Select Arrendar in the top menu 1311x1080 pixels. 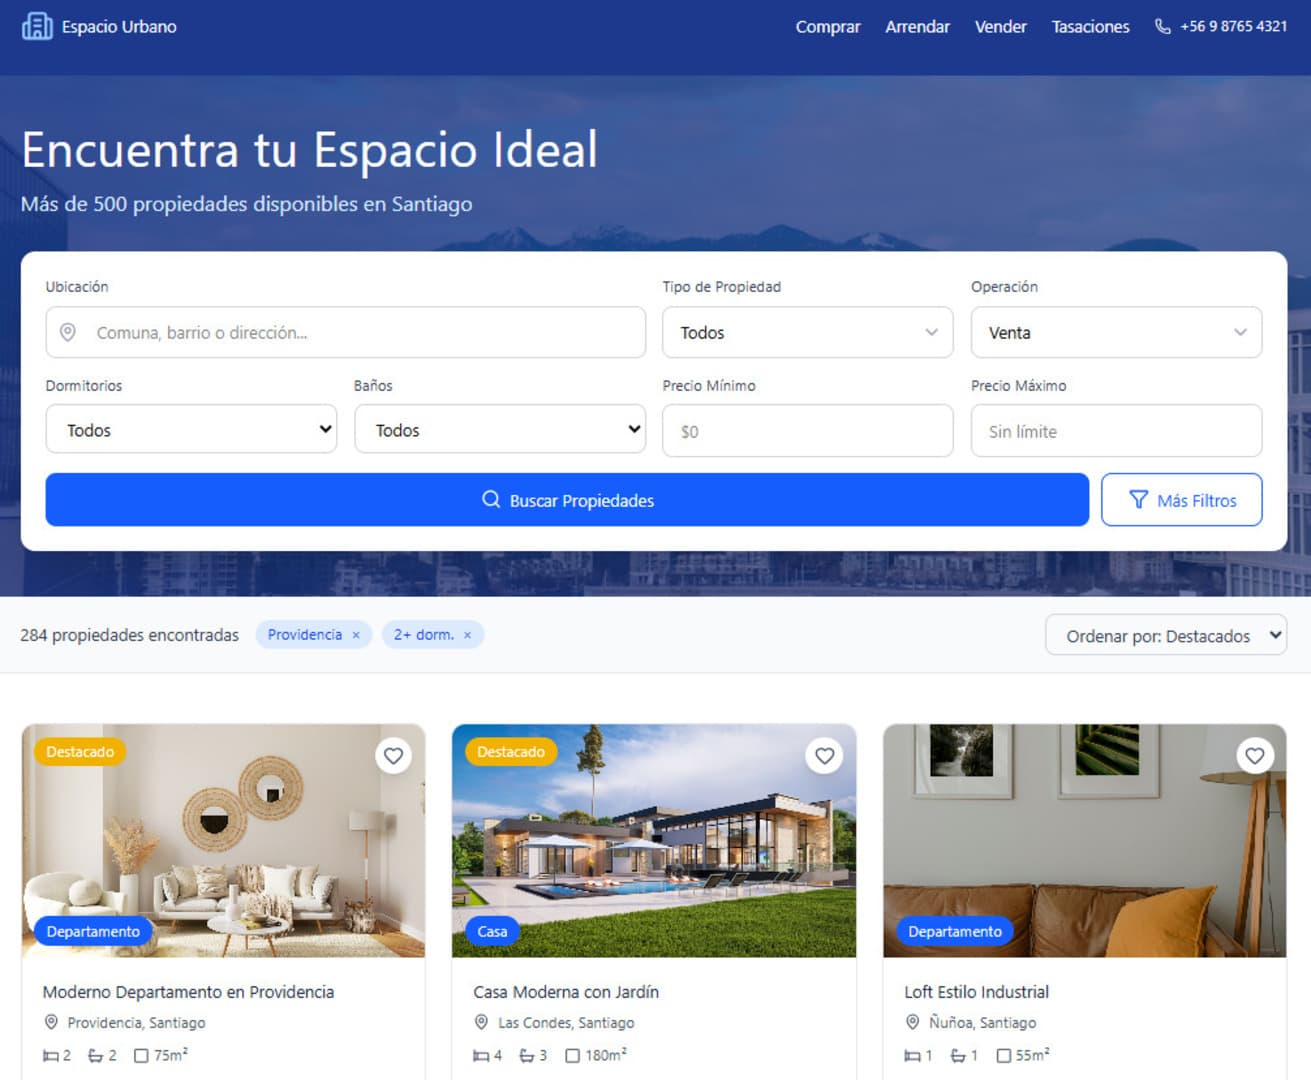917,27
